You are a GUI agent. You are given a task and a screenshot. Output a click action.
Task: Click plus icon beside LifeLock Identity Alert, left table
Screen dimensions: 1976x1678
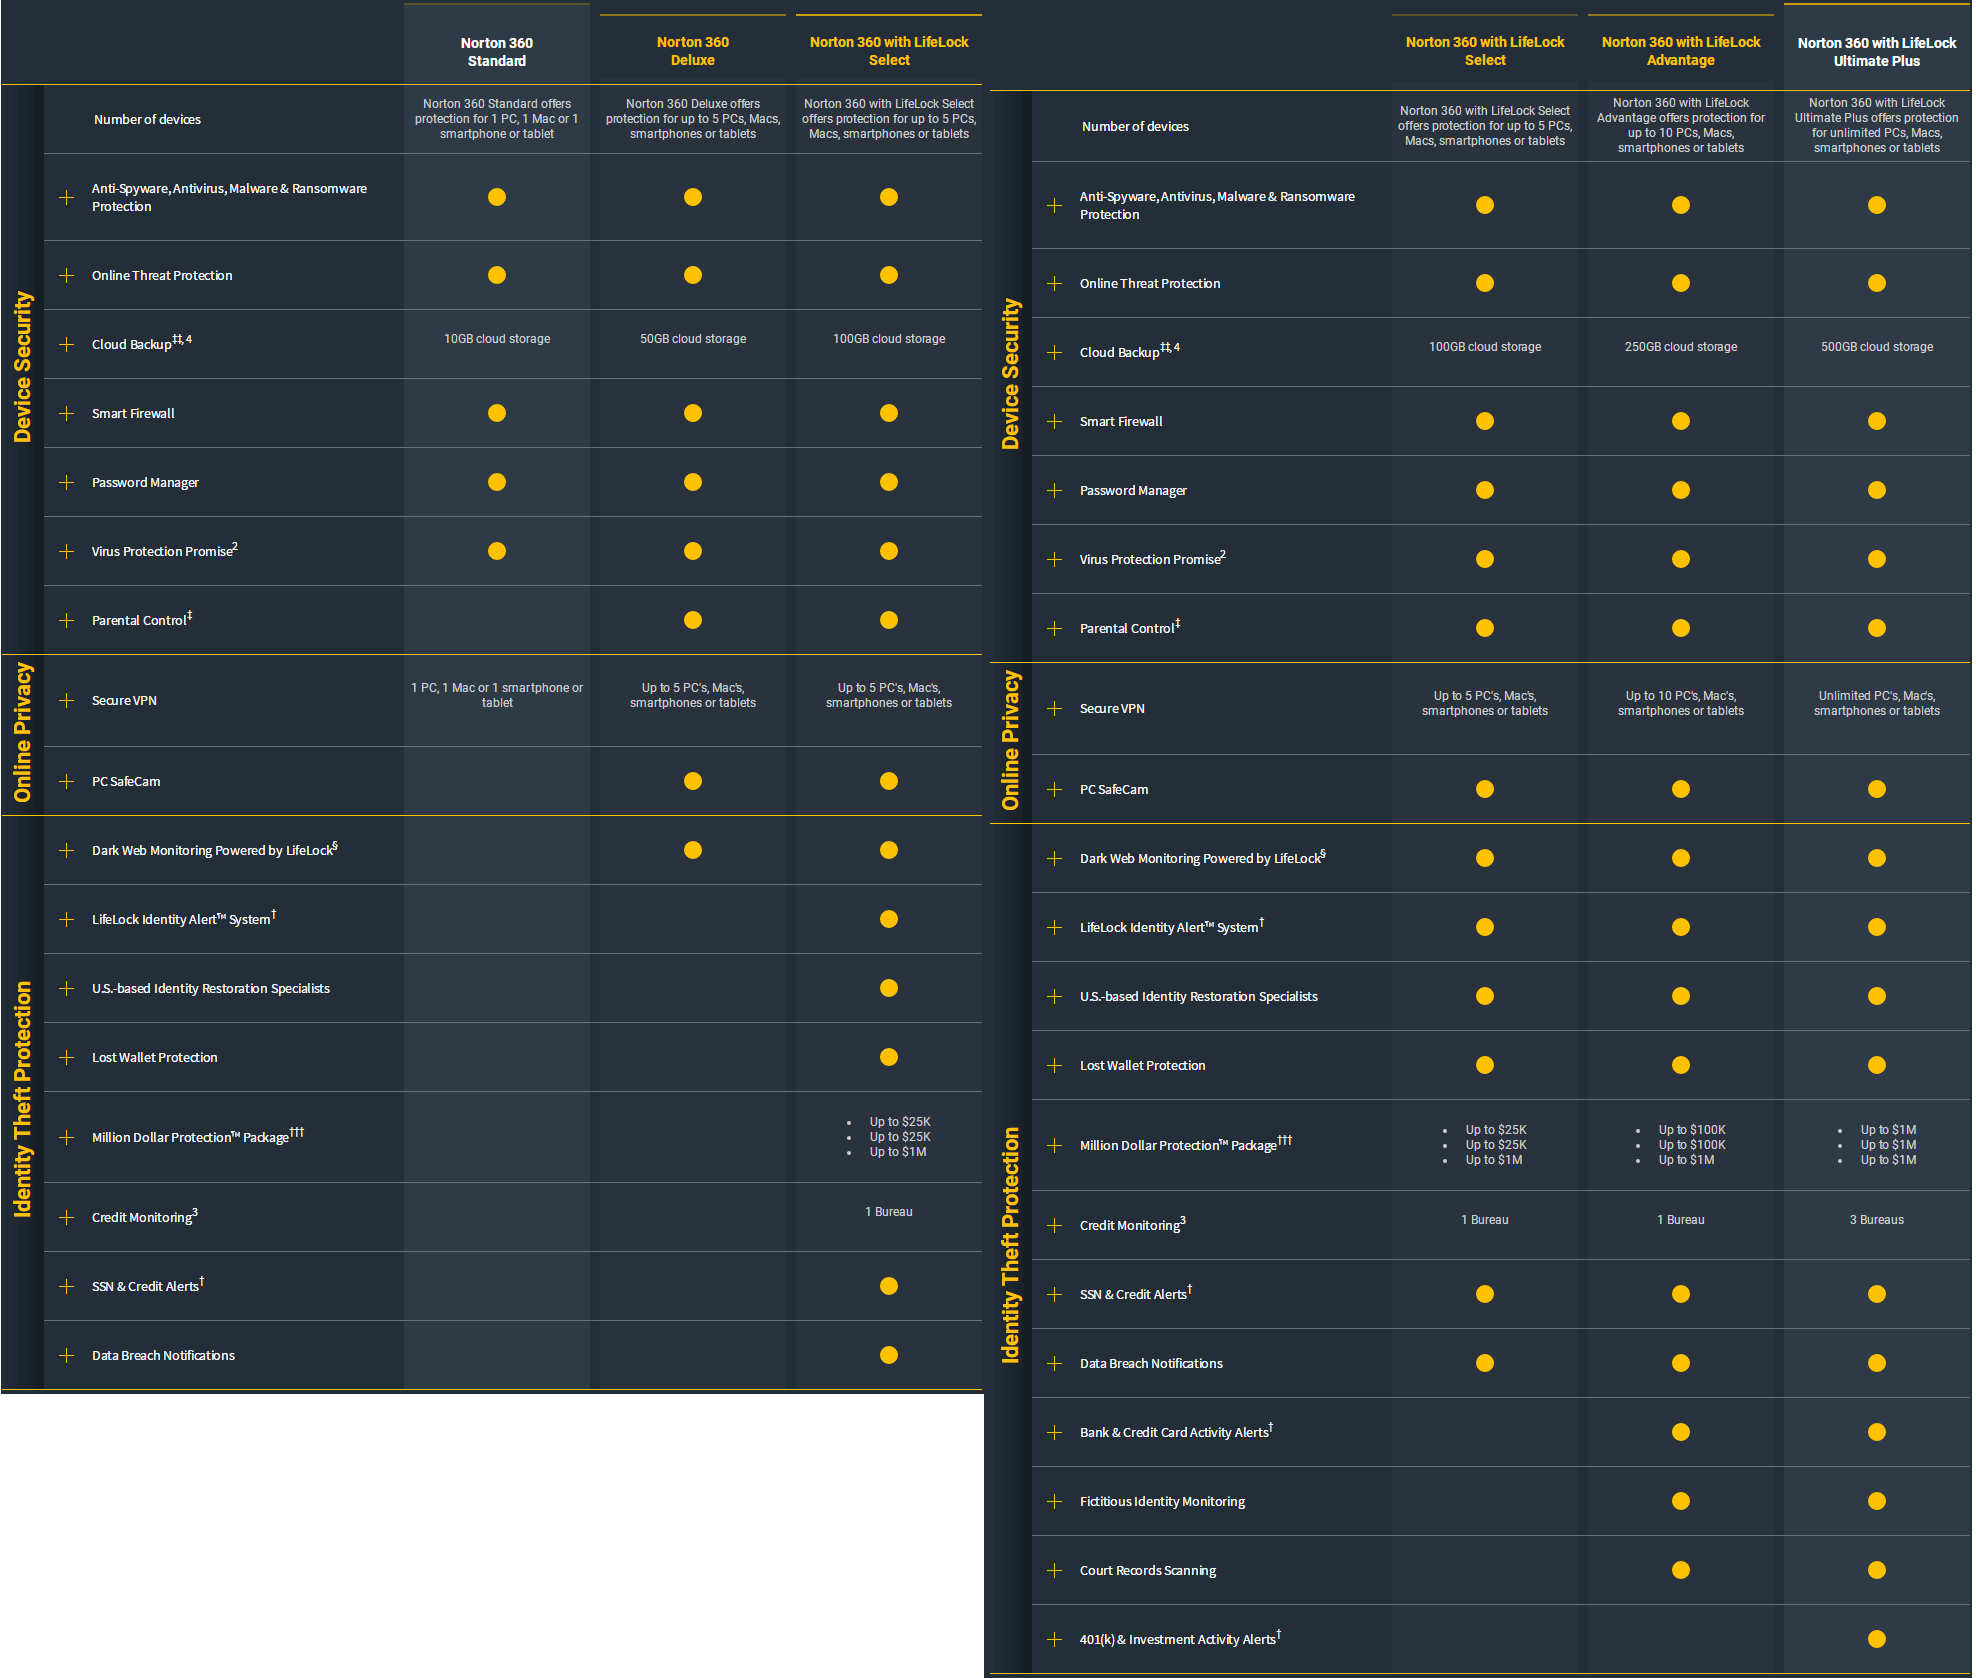pyautogui.click(x=67, y=919)
